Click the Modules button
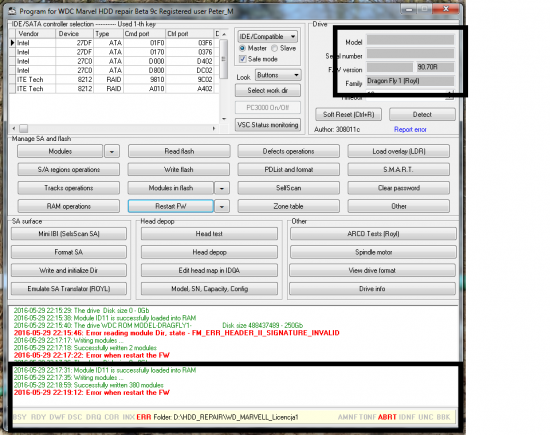The height and width of the screenshot is (435, 550). [60, 152]
